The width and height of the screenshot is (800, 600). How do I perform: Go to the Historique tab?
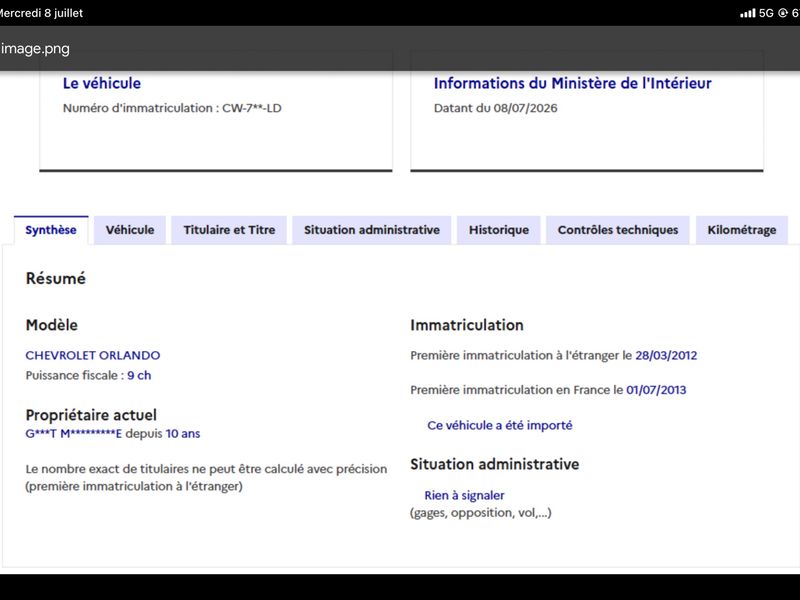pyautogui.click(x=498, y=230)
